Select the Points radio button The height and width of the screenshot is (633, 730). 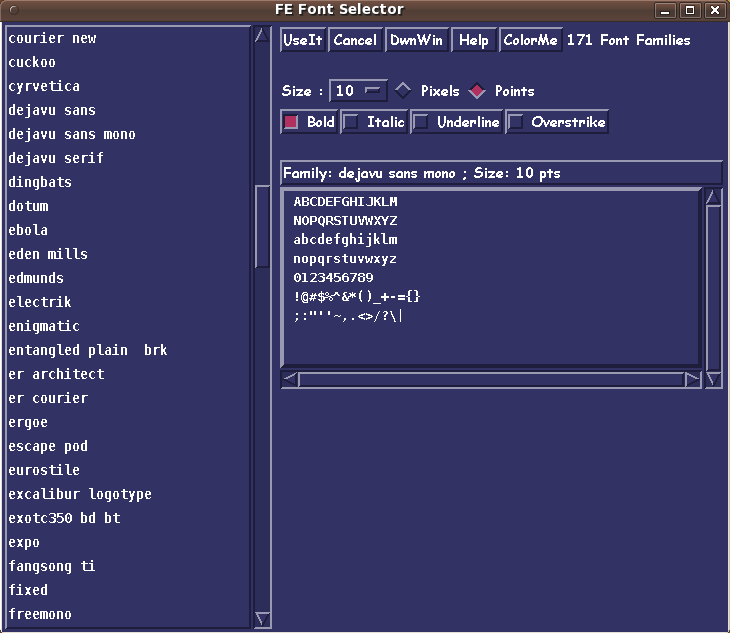click(x=477, y=91)
